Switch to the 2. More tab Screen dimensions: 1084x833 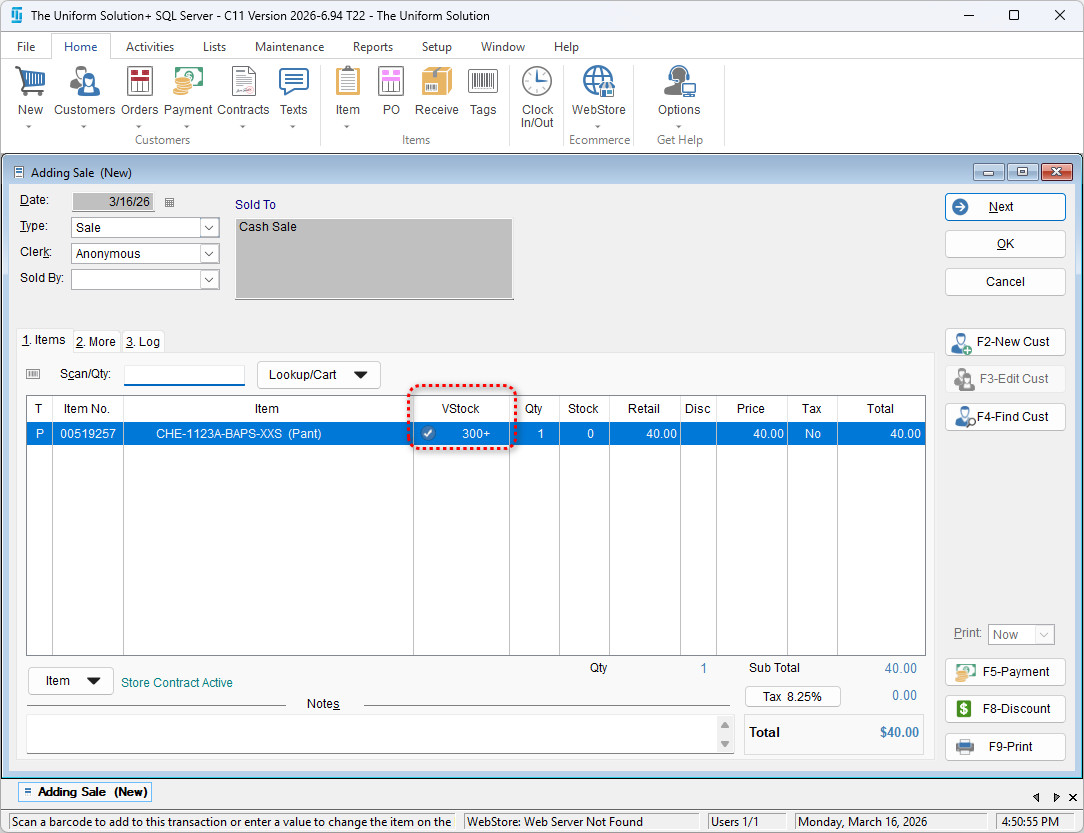pos(96,342)
